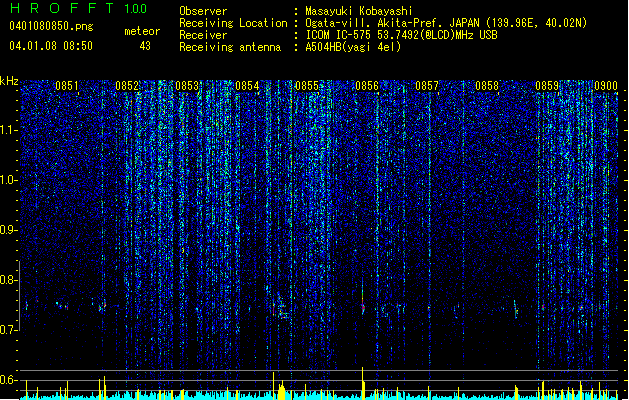Click the 0854 time marker
Image resolution: width=629 pixels, height=400 pixels.
[247, 86]
